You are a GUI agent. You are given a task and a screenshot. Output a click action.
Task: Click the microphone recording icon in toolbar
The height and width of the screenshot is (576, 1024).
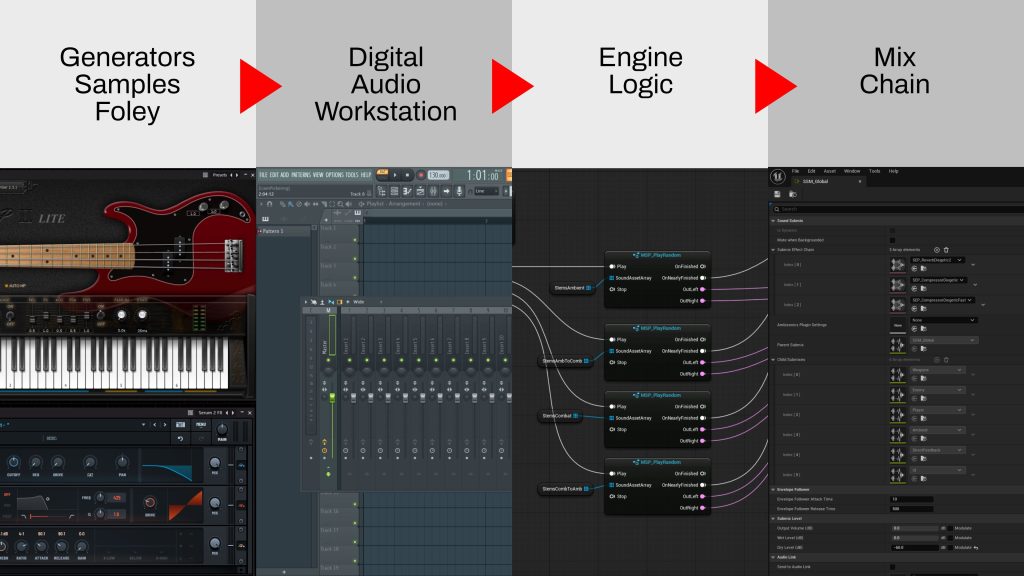pos(459,191)
